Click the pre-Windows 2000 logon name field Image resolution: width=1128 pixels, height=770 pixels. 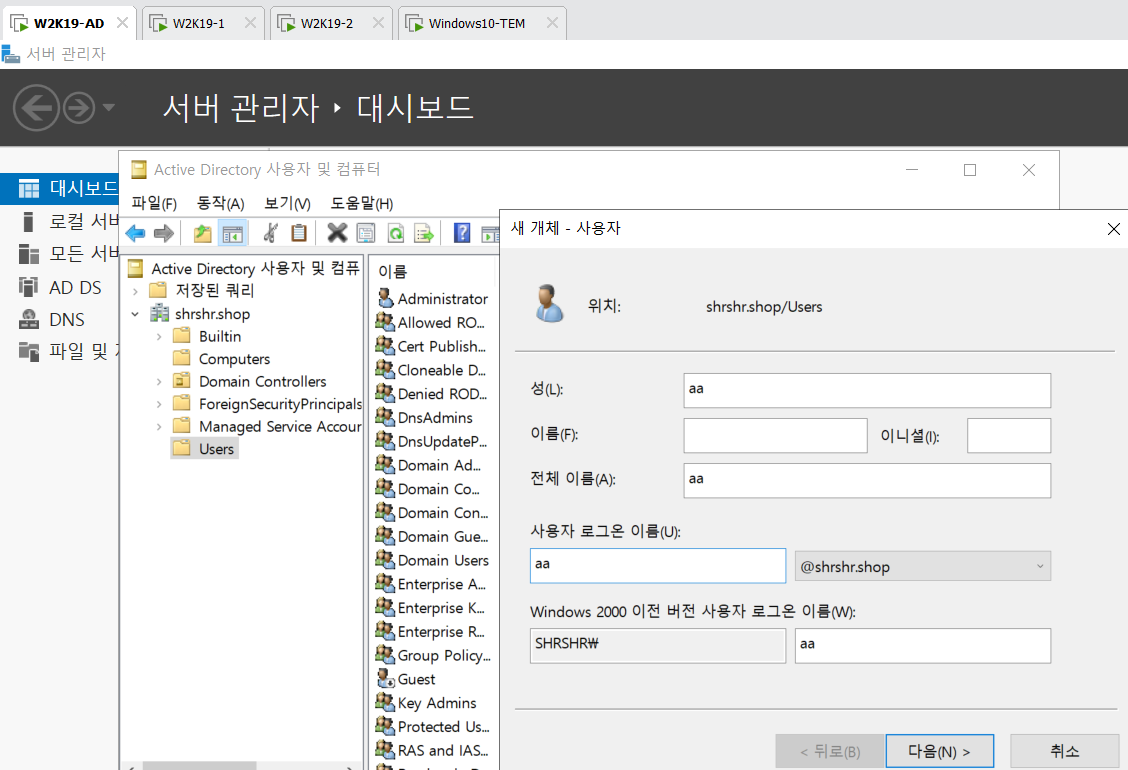pos(922,646)
